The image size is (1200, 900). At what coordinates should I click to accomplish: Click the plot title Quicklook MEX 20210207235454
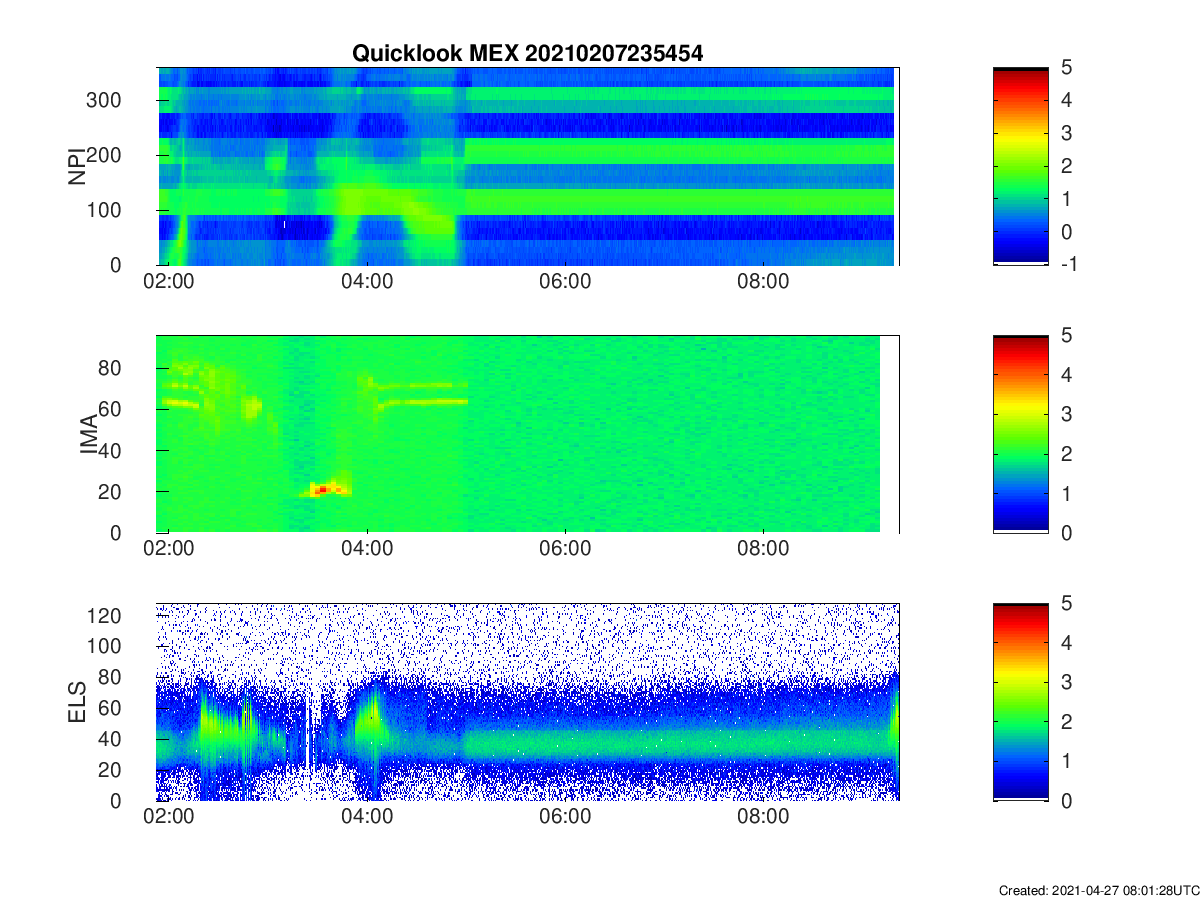tap(527, 54)
